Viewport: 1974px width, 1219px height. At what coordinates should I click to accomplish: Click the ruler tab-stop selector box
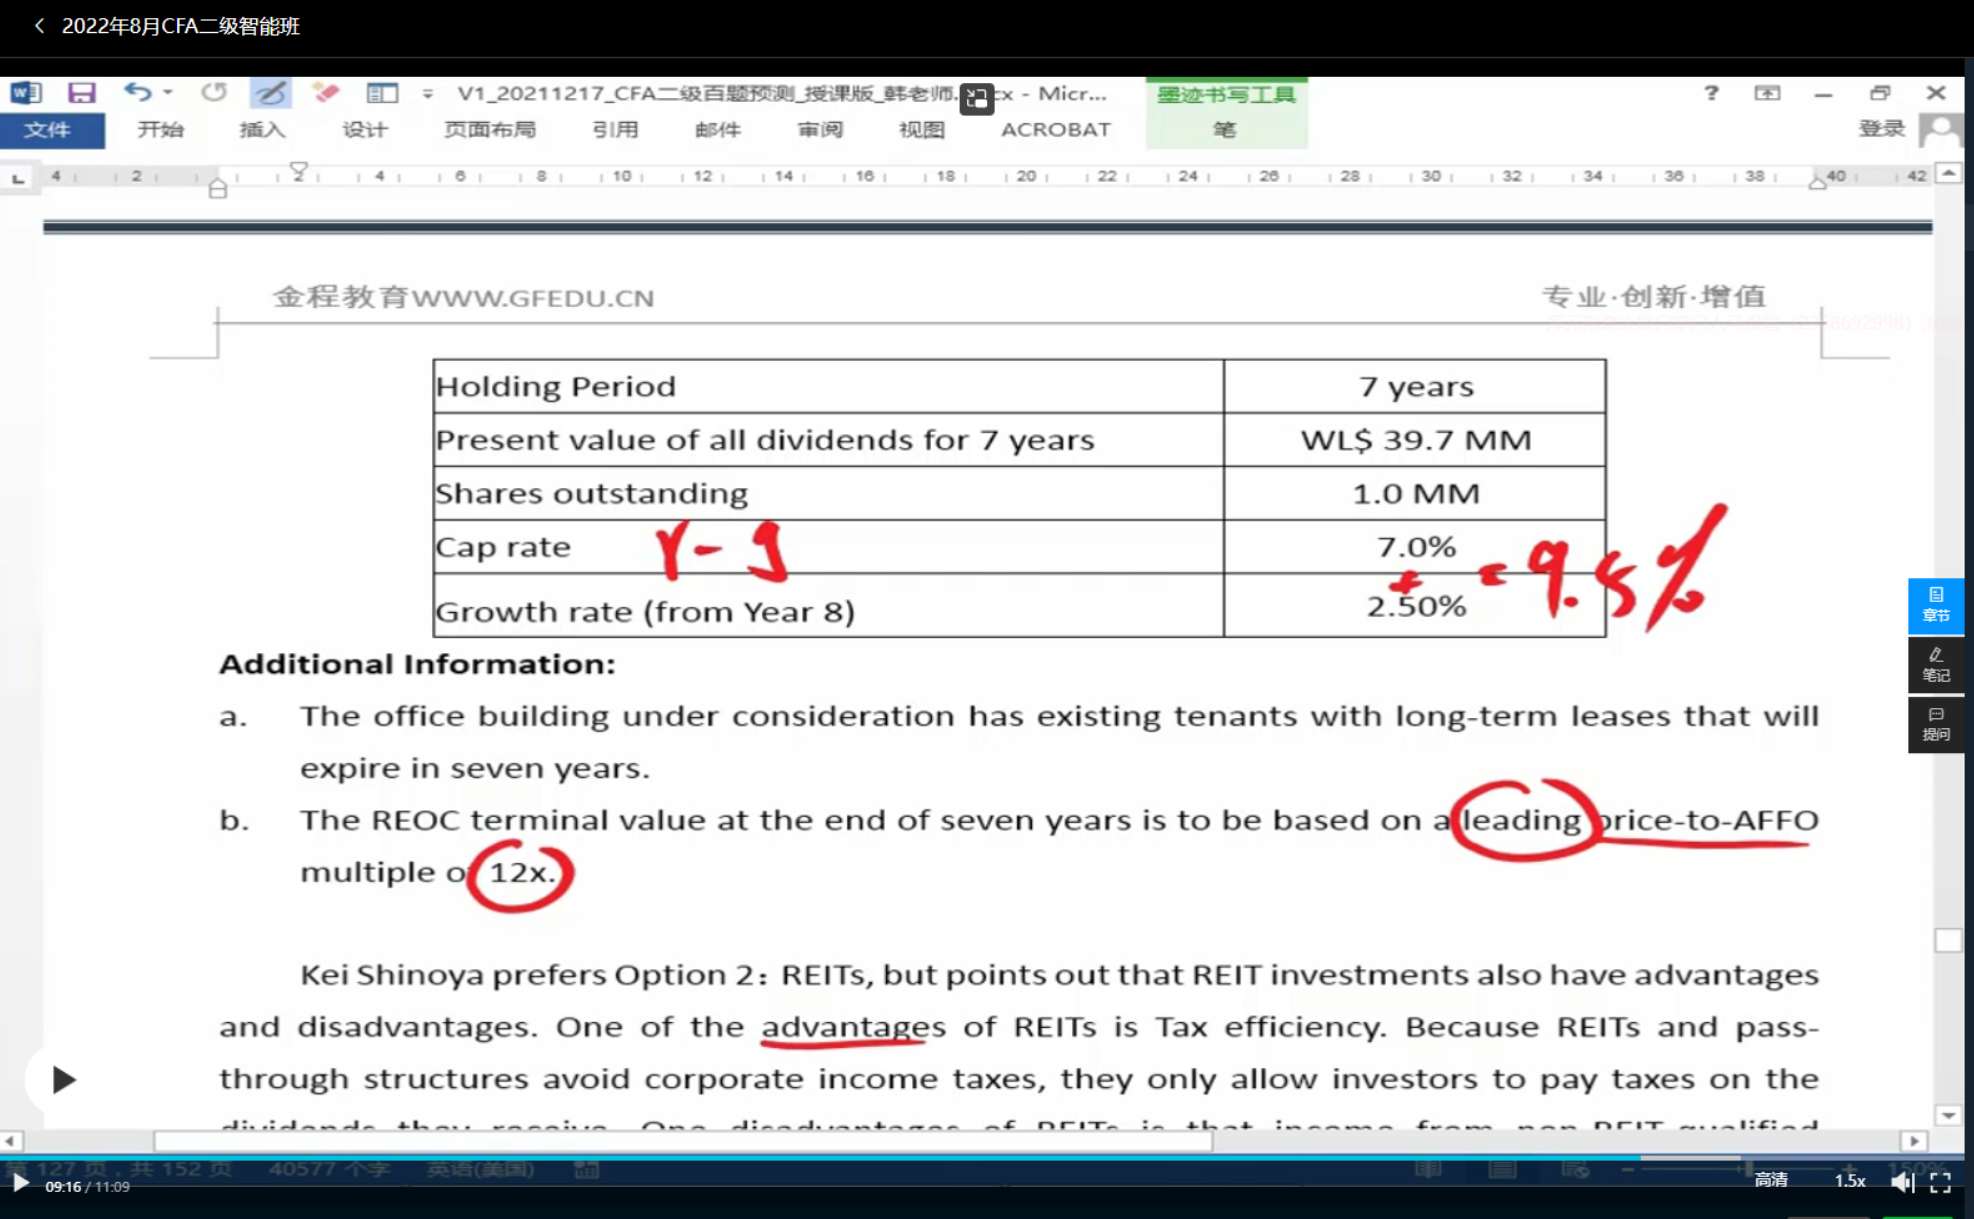[x=18, y=179]
